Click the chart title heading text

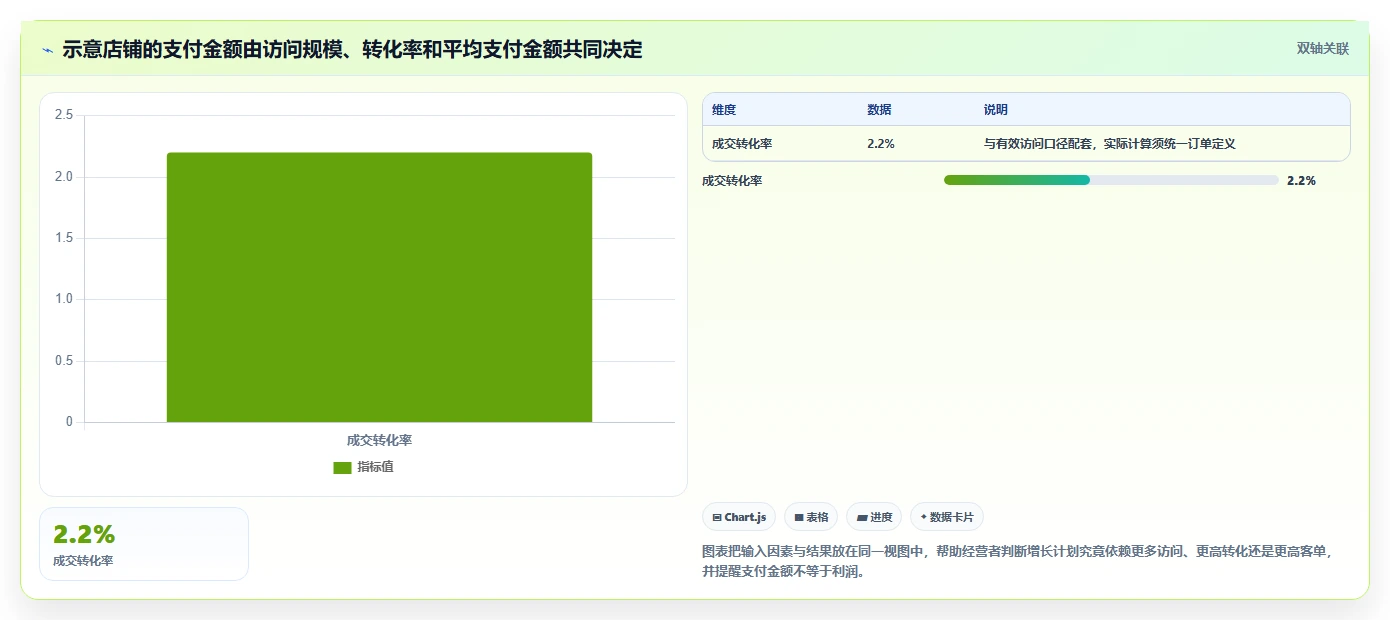[x=352, y=49]
